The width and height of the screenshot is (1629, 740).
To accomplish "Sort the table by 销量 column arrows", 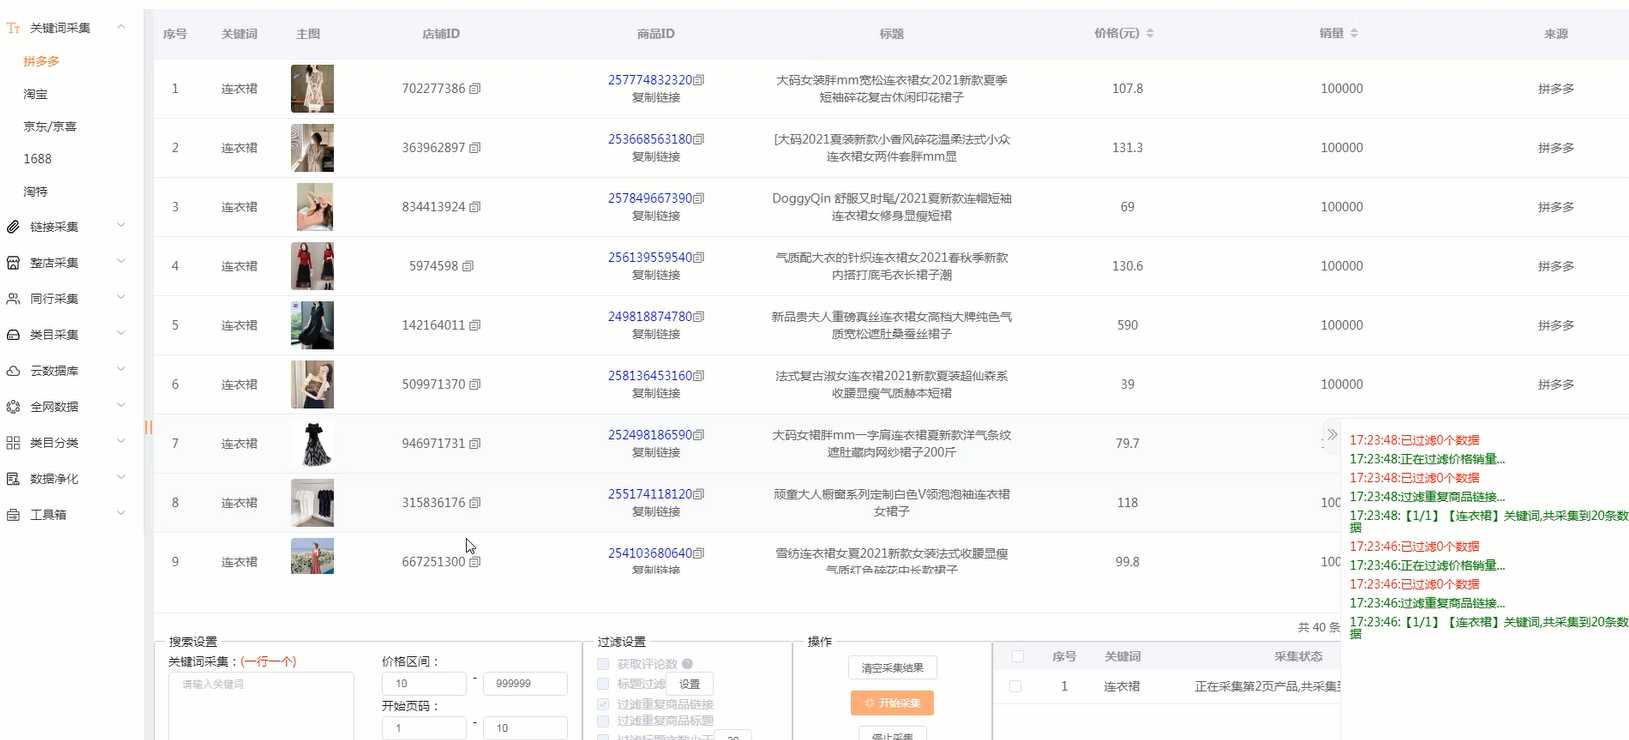I will (1354, 33).
